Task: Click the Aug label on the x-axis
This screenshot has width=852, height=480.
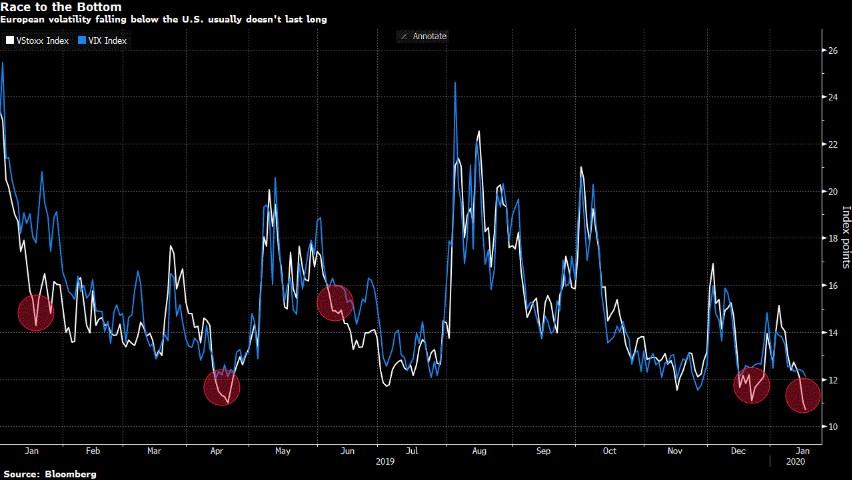Action: point(480,451)
